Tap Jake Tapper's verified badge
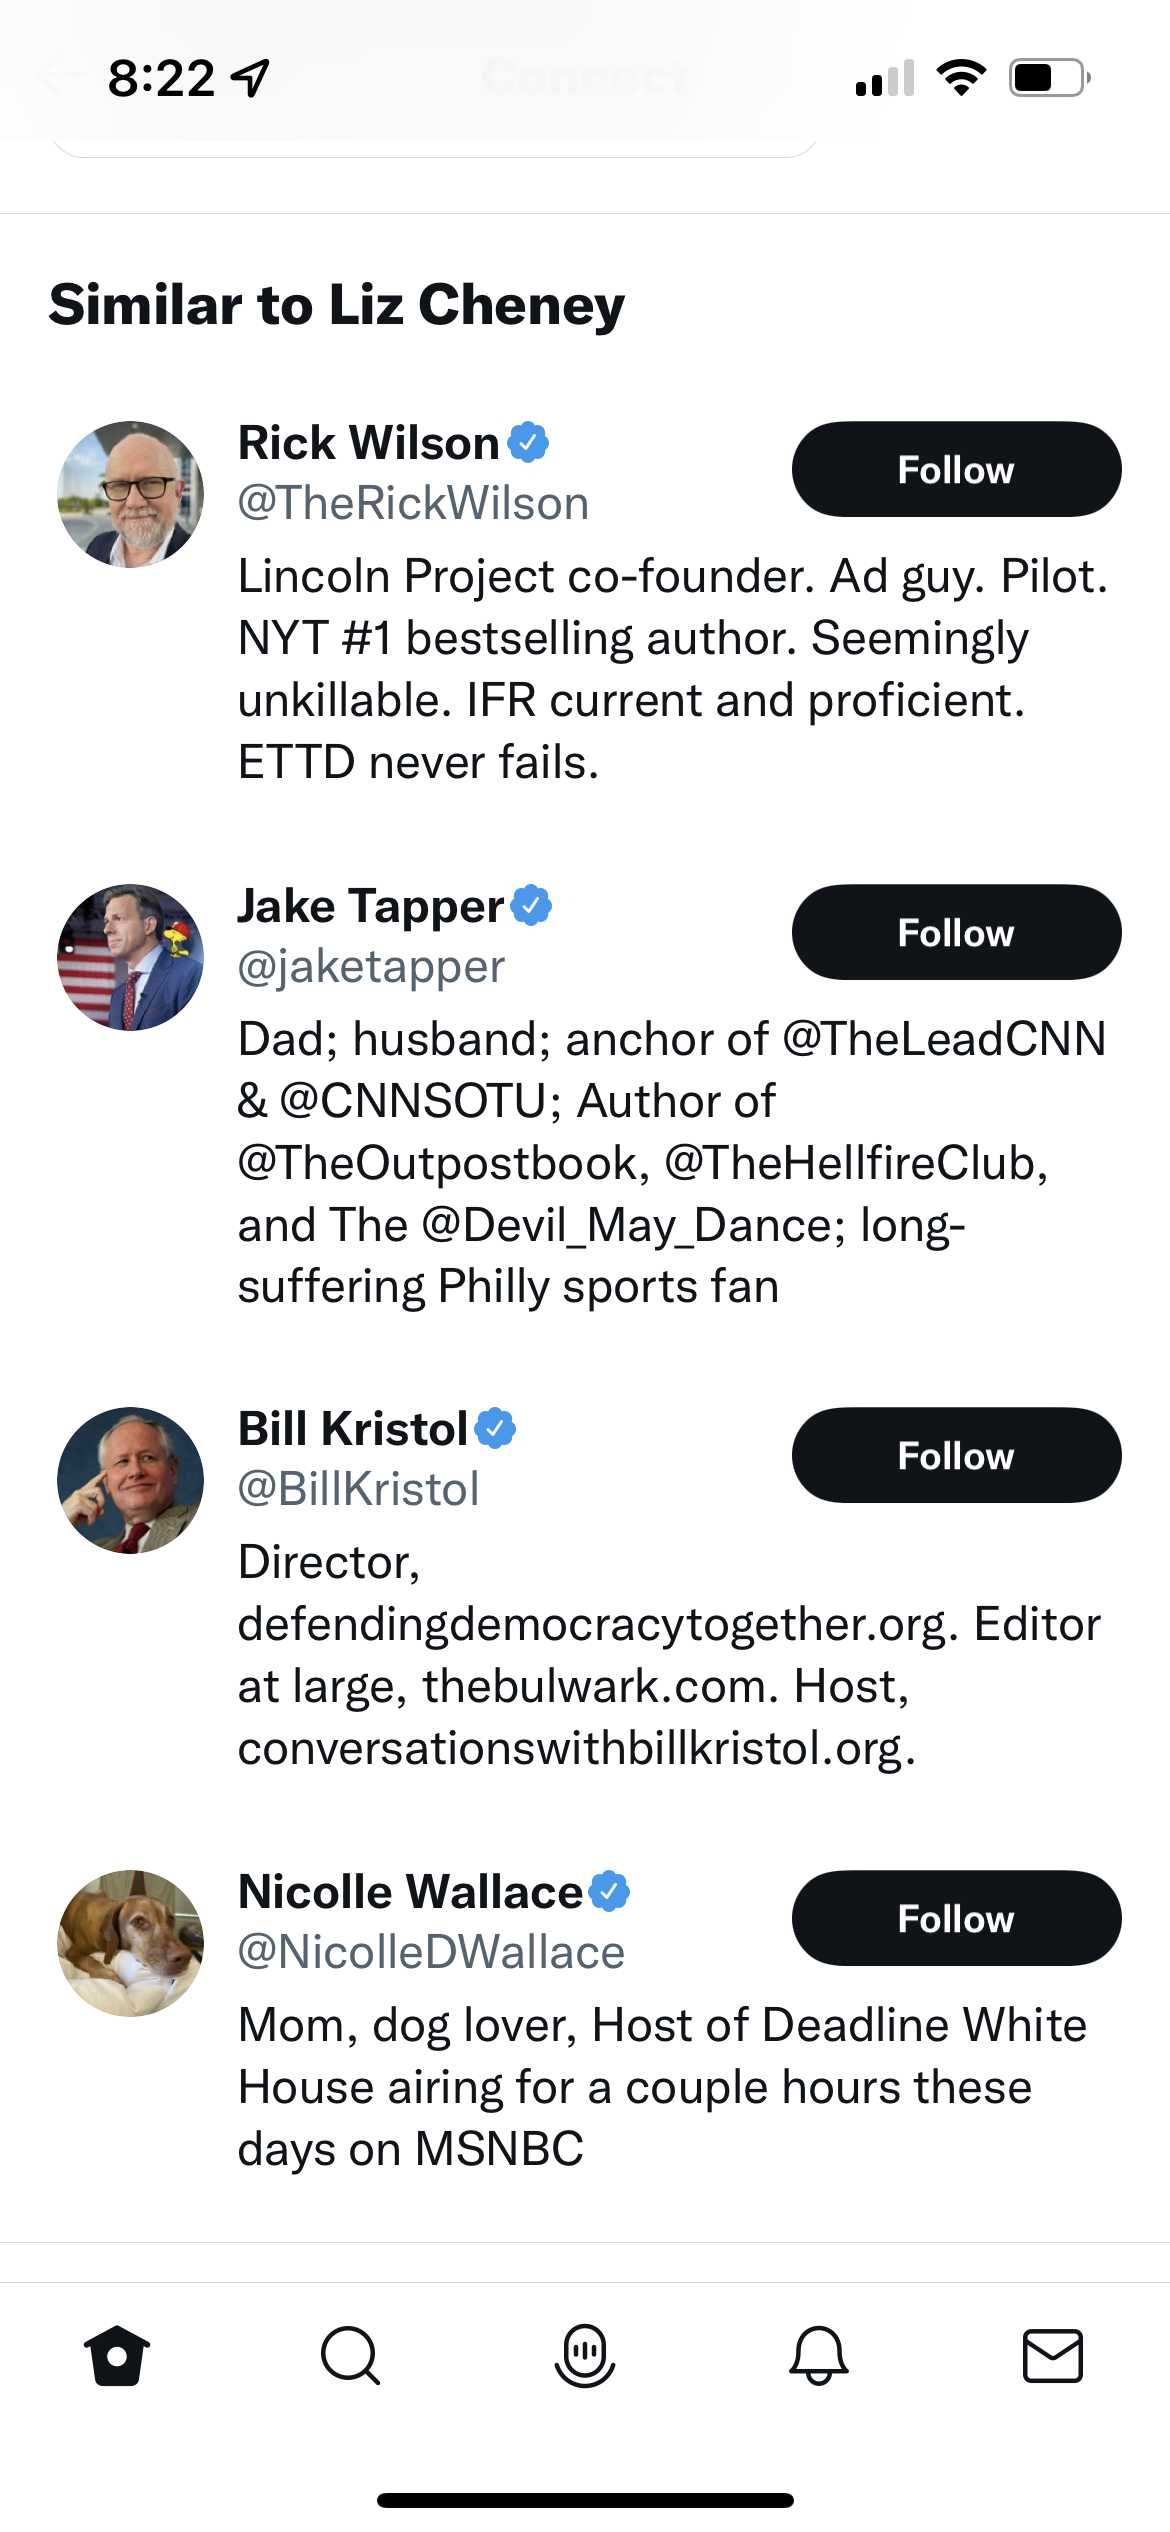 (x=531, y=905)
